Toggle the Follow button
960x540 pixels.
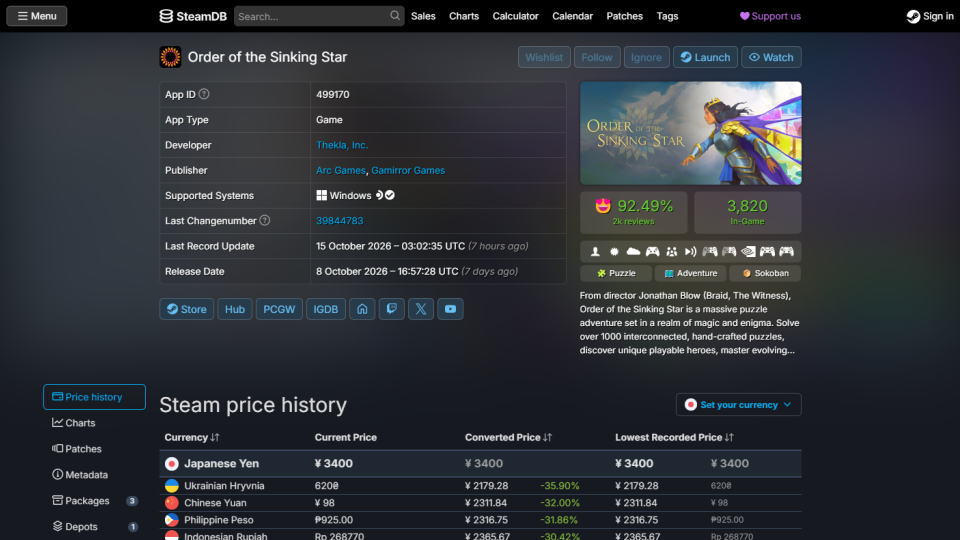click(x=596, y=57)
